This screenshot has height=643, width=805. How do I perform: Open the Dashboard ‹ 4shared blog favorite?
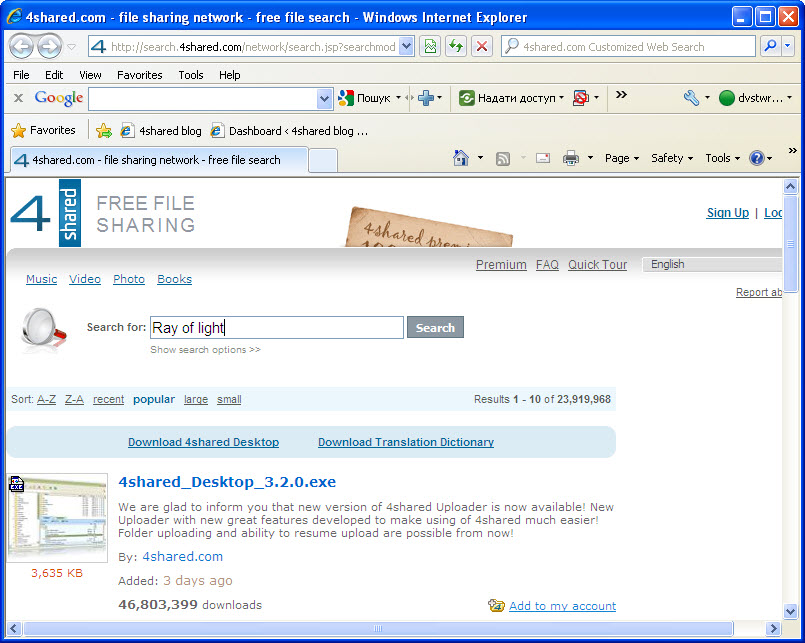[289, 131]
